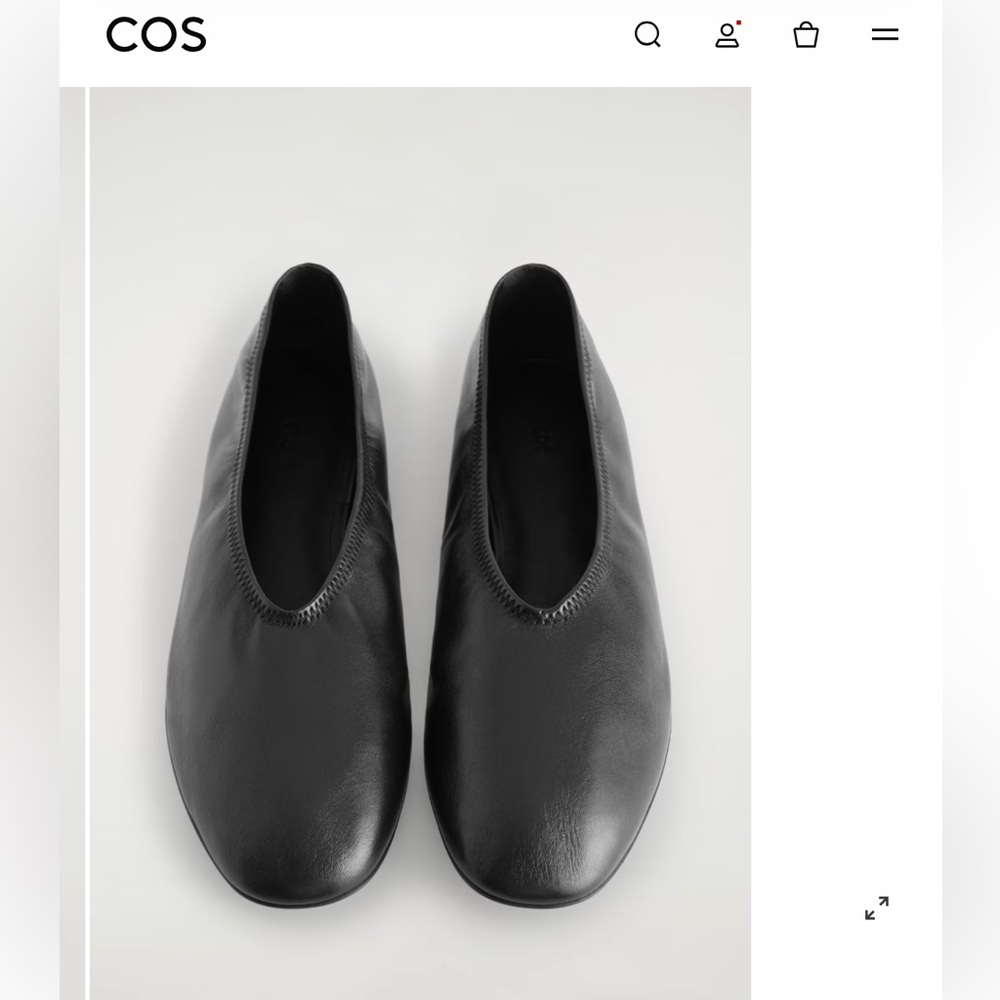Click the black leather flats product image
Image resolution: width=1000 pixels, height=1000 pixels.
point(420,543)
